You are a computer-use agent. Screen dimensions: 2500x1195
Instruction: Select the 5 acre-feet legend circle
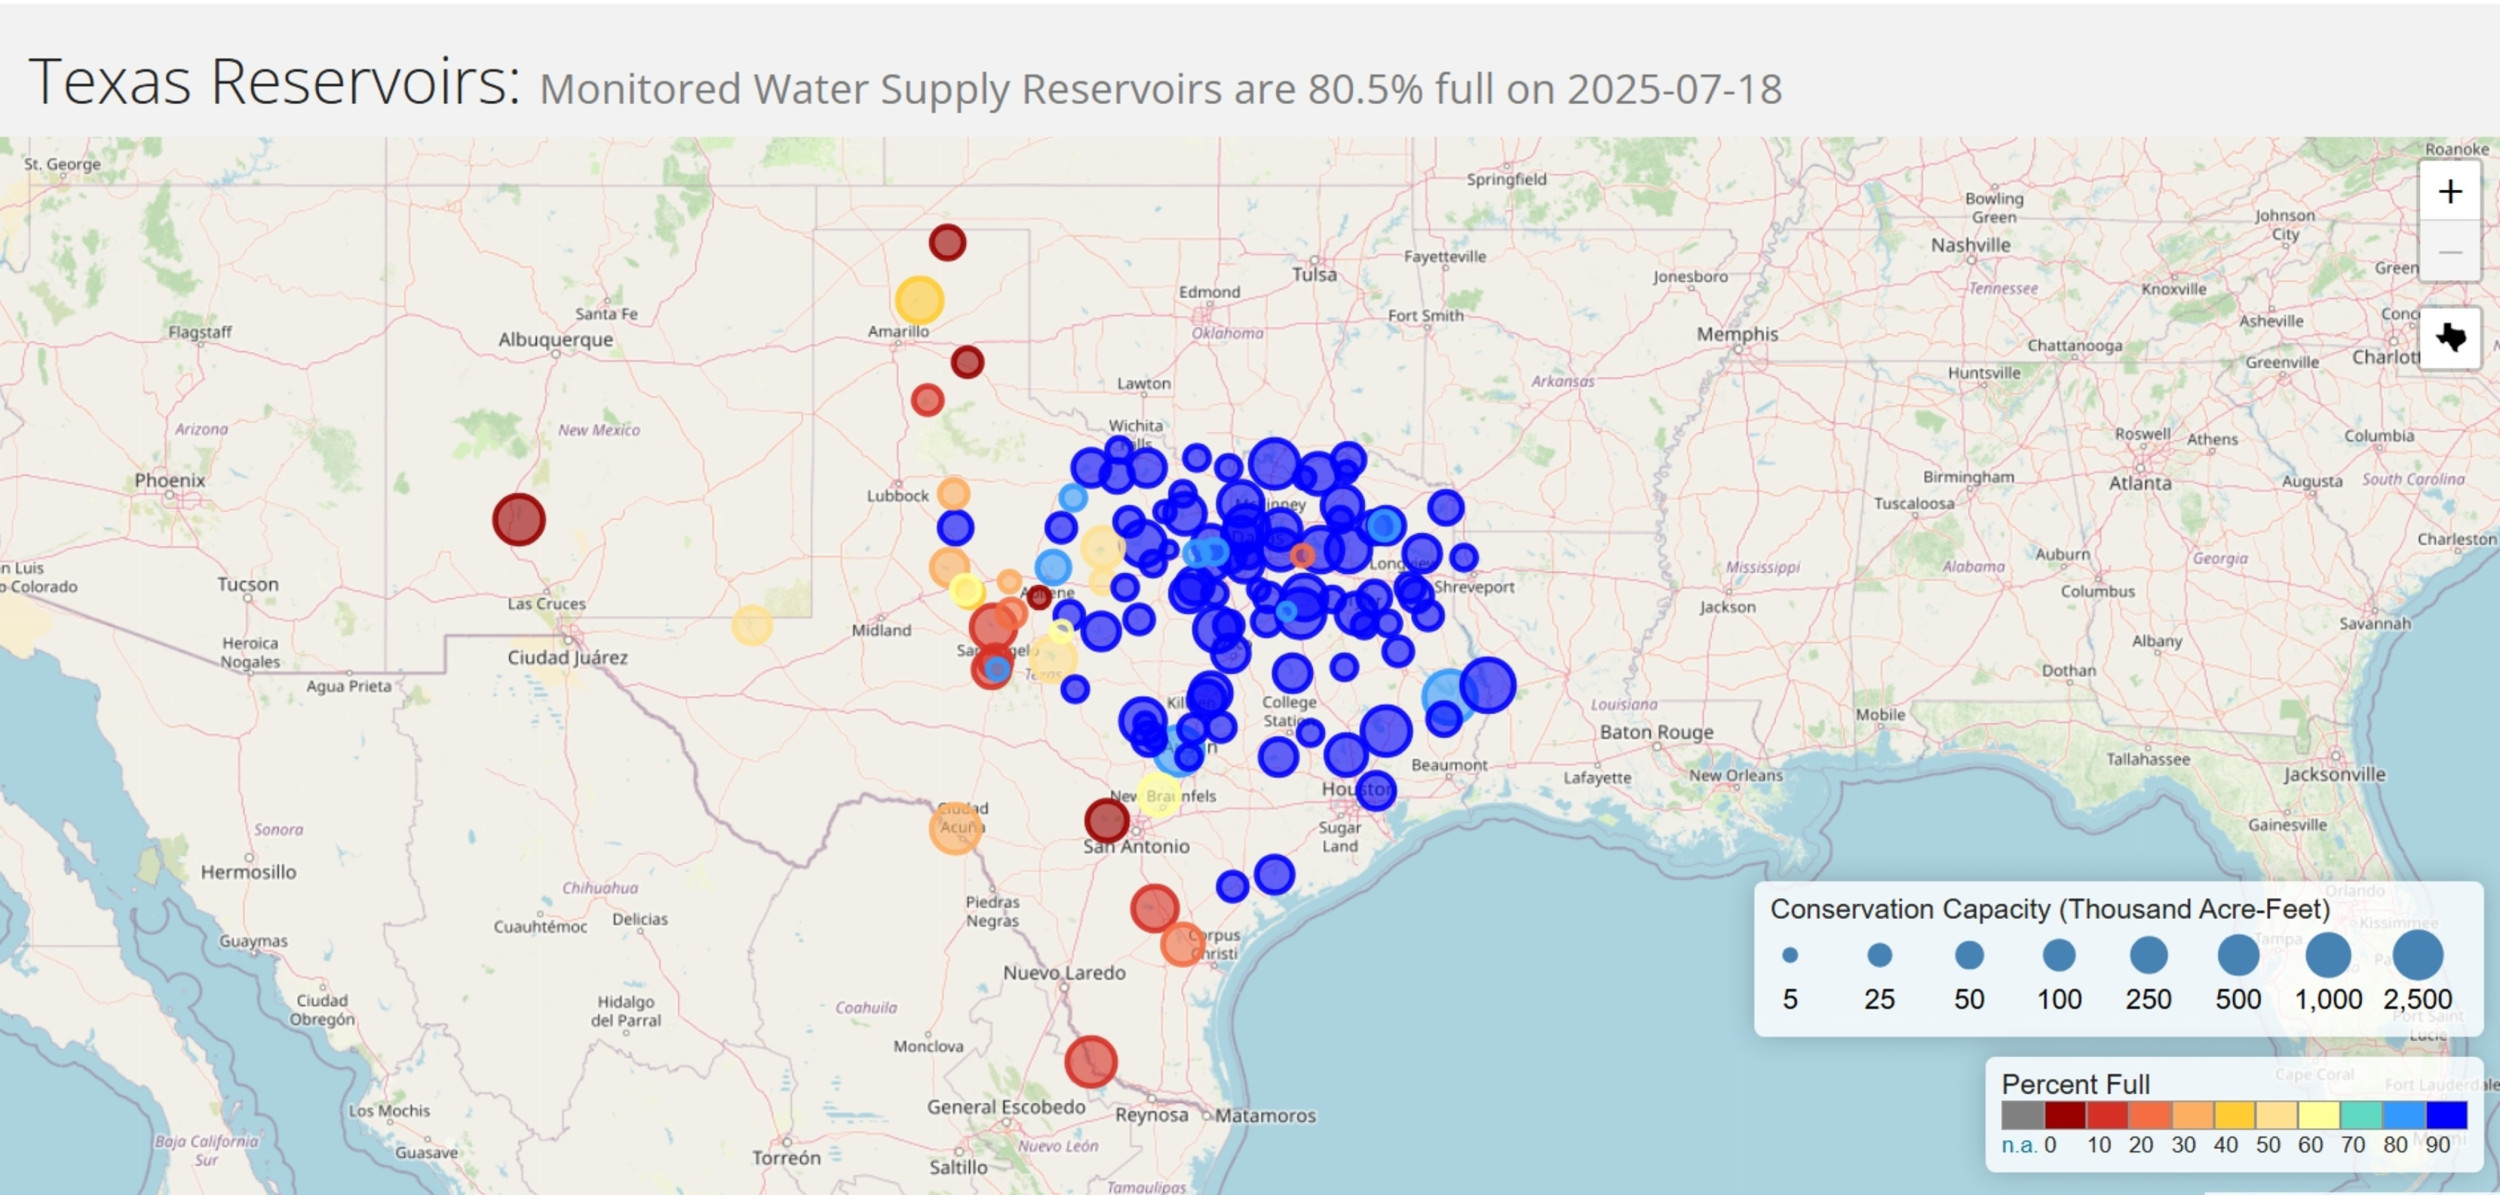(1789, 957)
